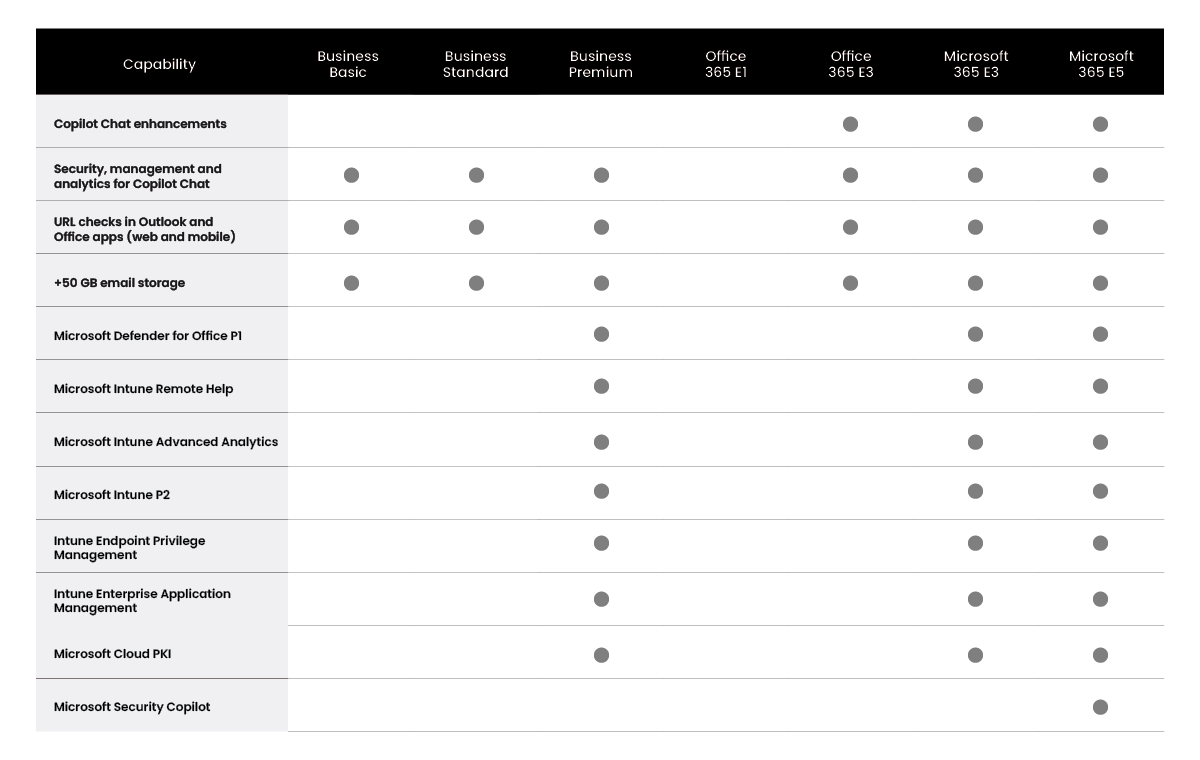Screen dimensions: 1200x760
Task: Select the +50 GB email storage dot for Business Basic
Action: [351, 283]
